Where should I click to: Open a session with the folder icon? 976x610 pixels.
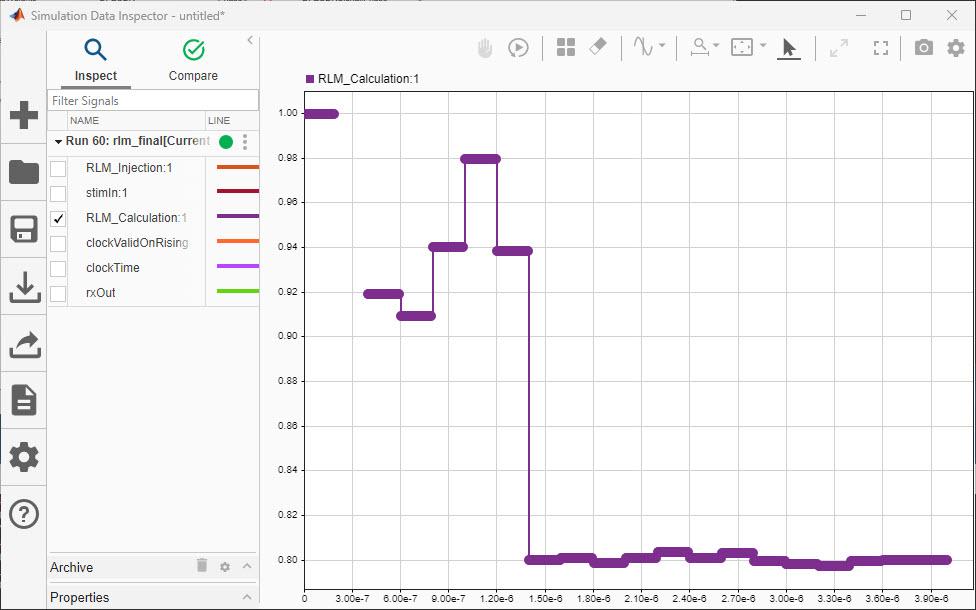(23, 172)
